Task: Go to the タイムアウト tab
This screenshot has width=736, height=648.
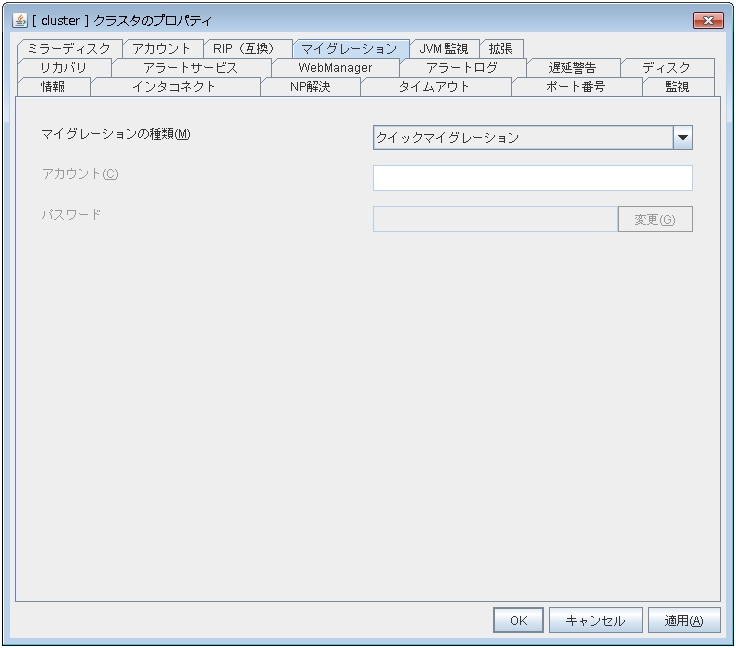Action: coord(434,87)
